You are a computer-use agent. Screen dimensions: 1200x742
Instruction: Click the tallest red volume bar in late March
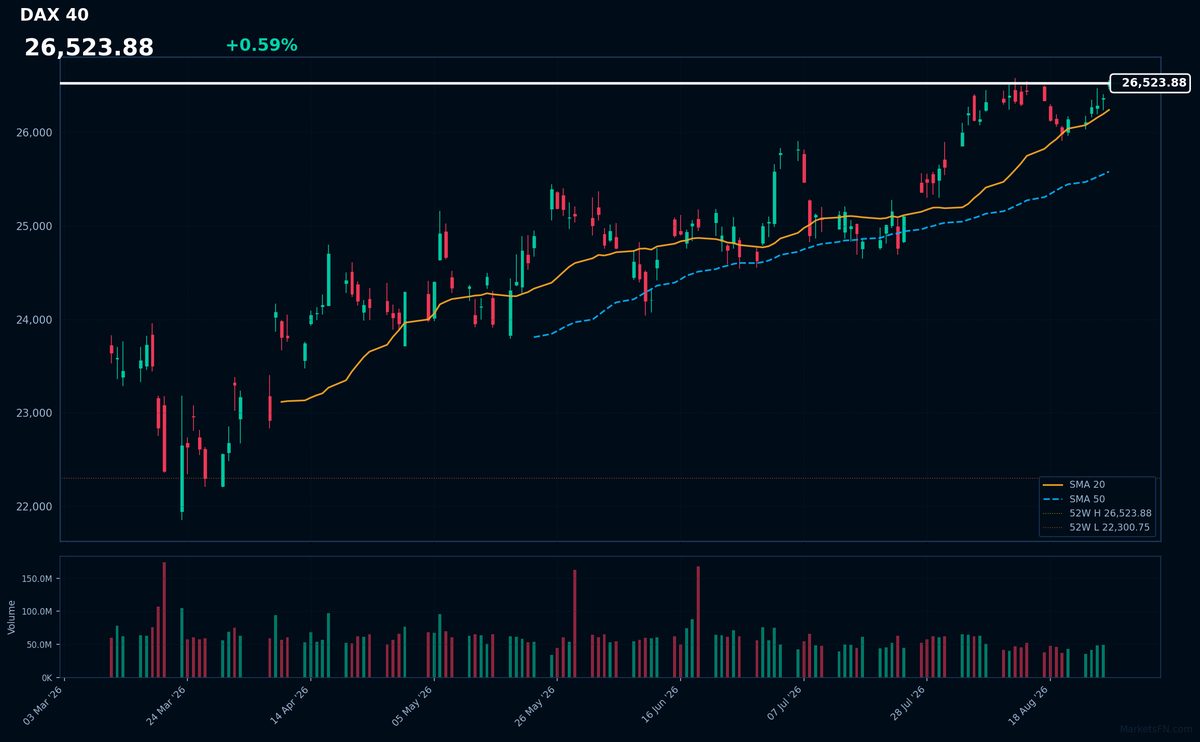(x=164, y=620)
